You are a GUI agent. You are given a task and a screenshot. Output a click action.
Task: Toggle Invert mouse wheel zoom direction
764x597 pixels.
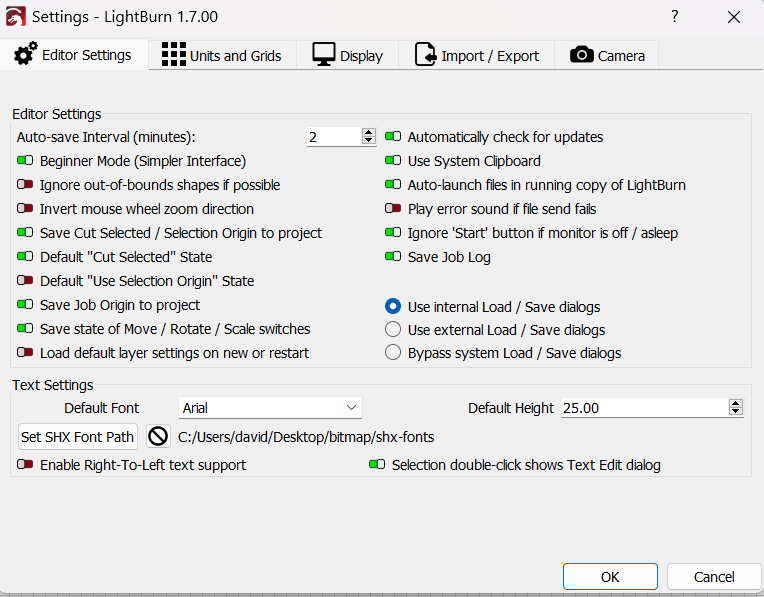(x=25, y=208)
